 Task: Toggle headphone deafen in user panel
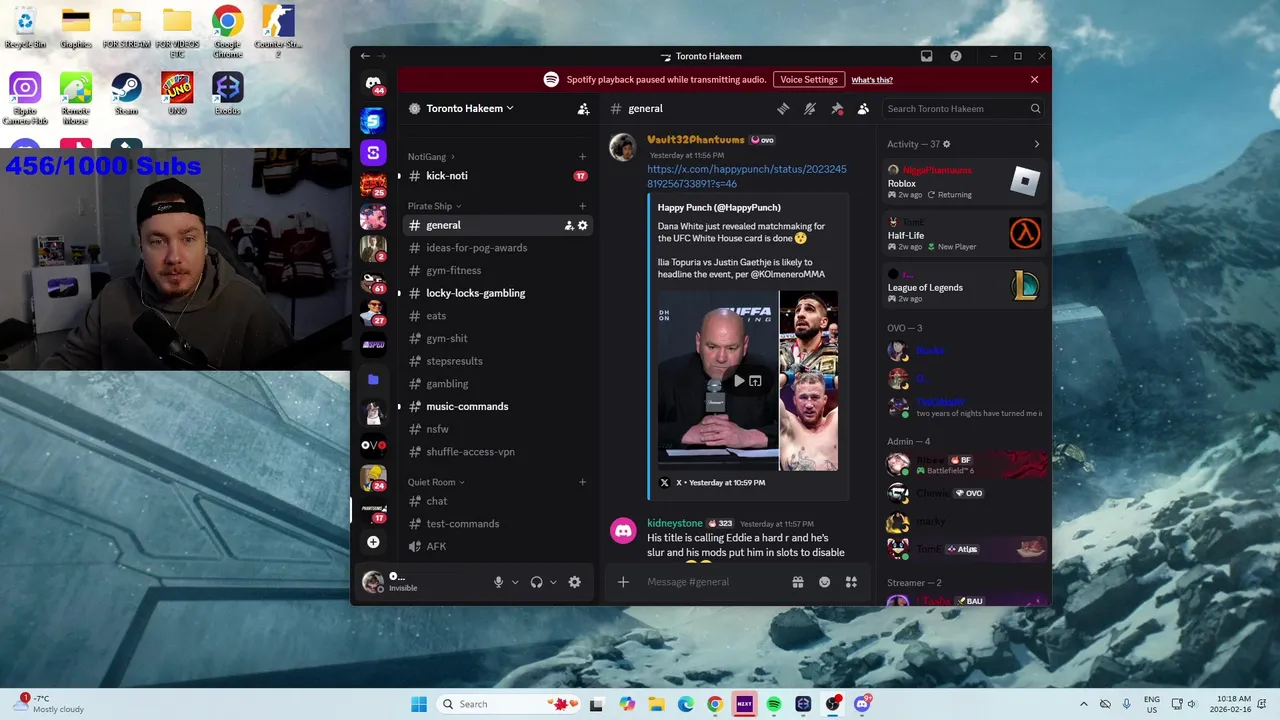[x=536, y=582]
